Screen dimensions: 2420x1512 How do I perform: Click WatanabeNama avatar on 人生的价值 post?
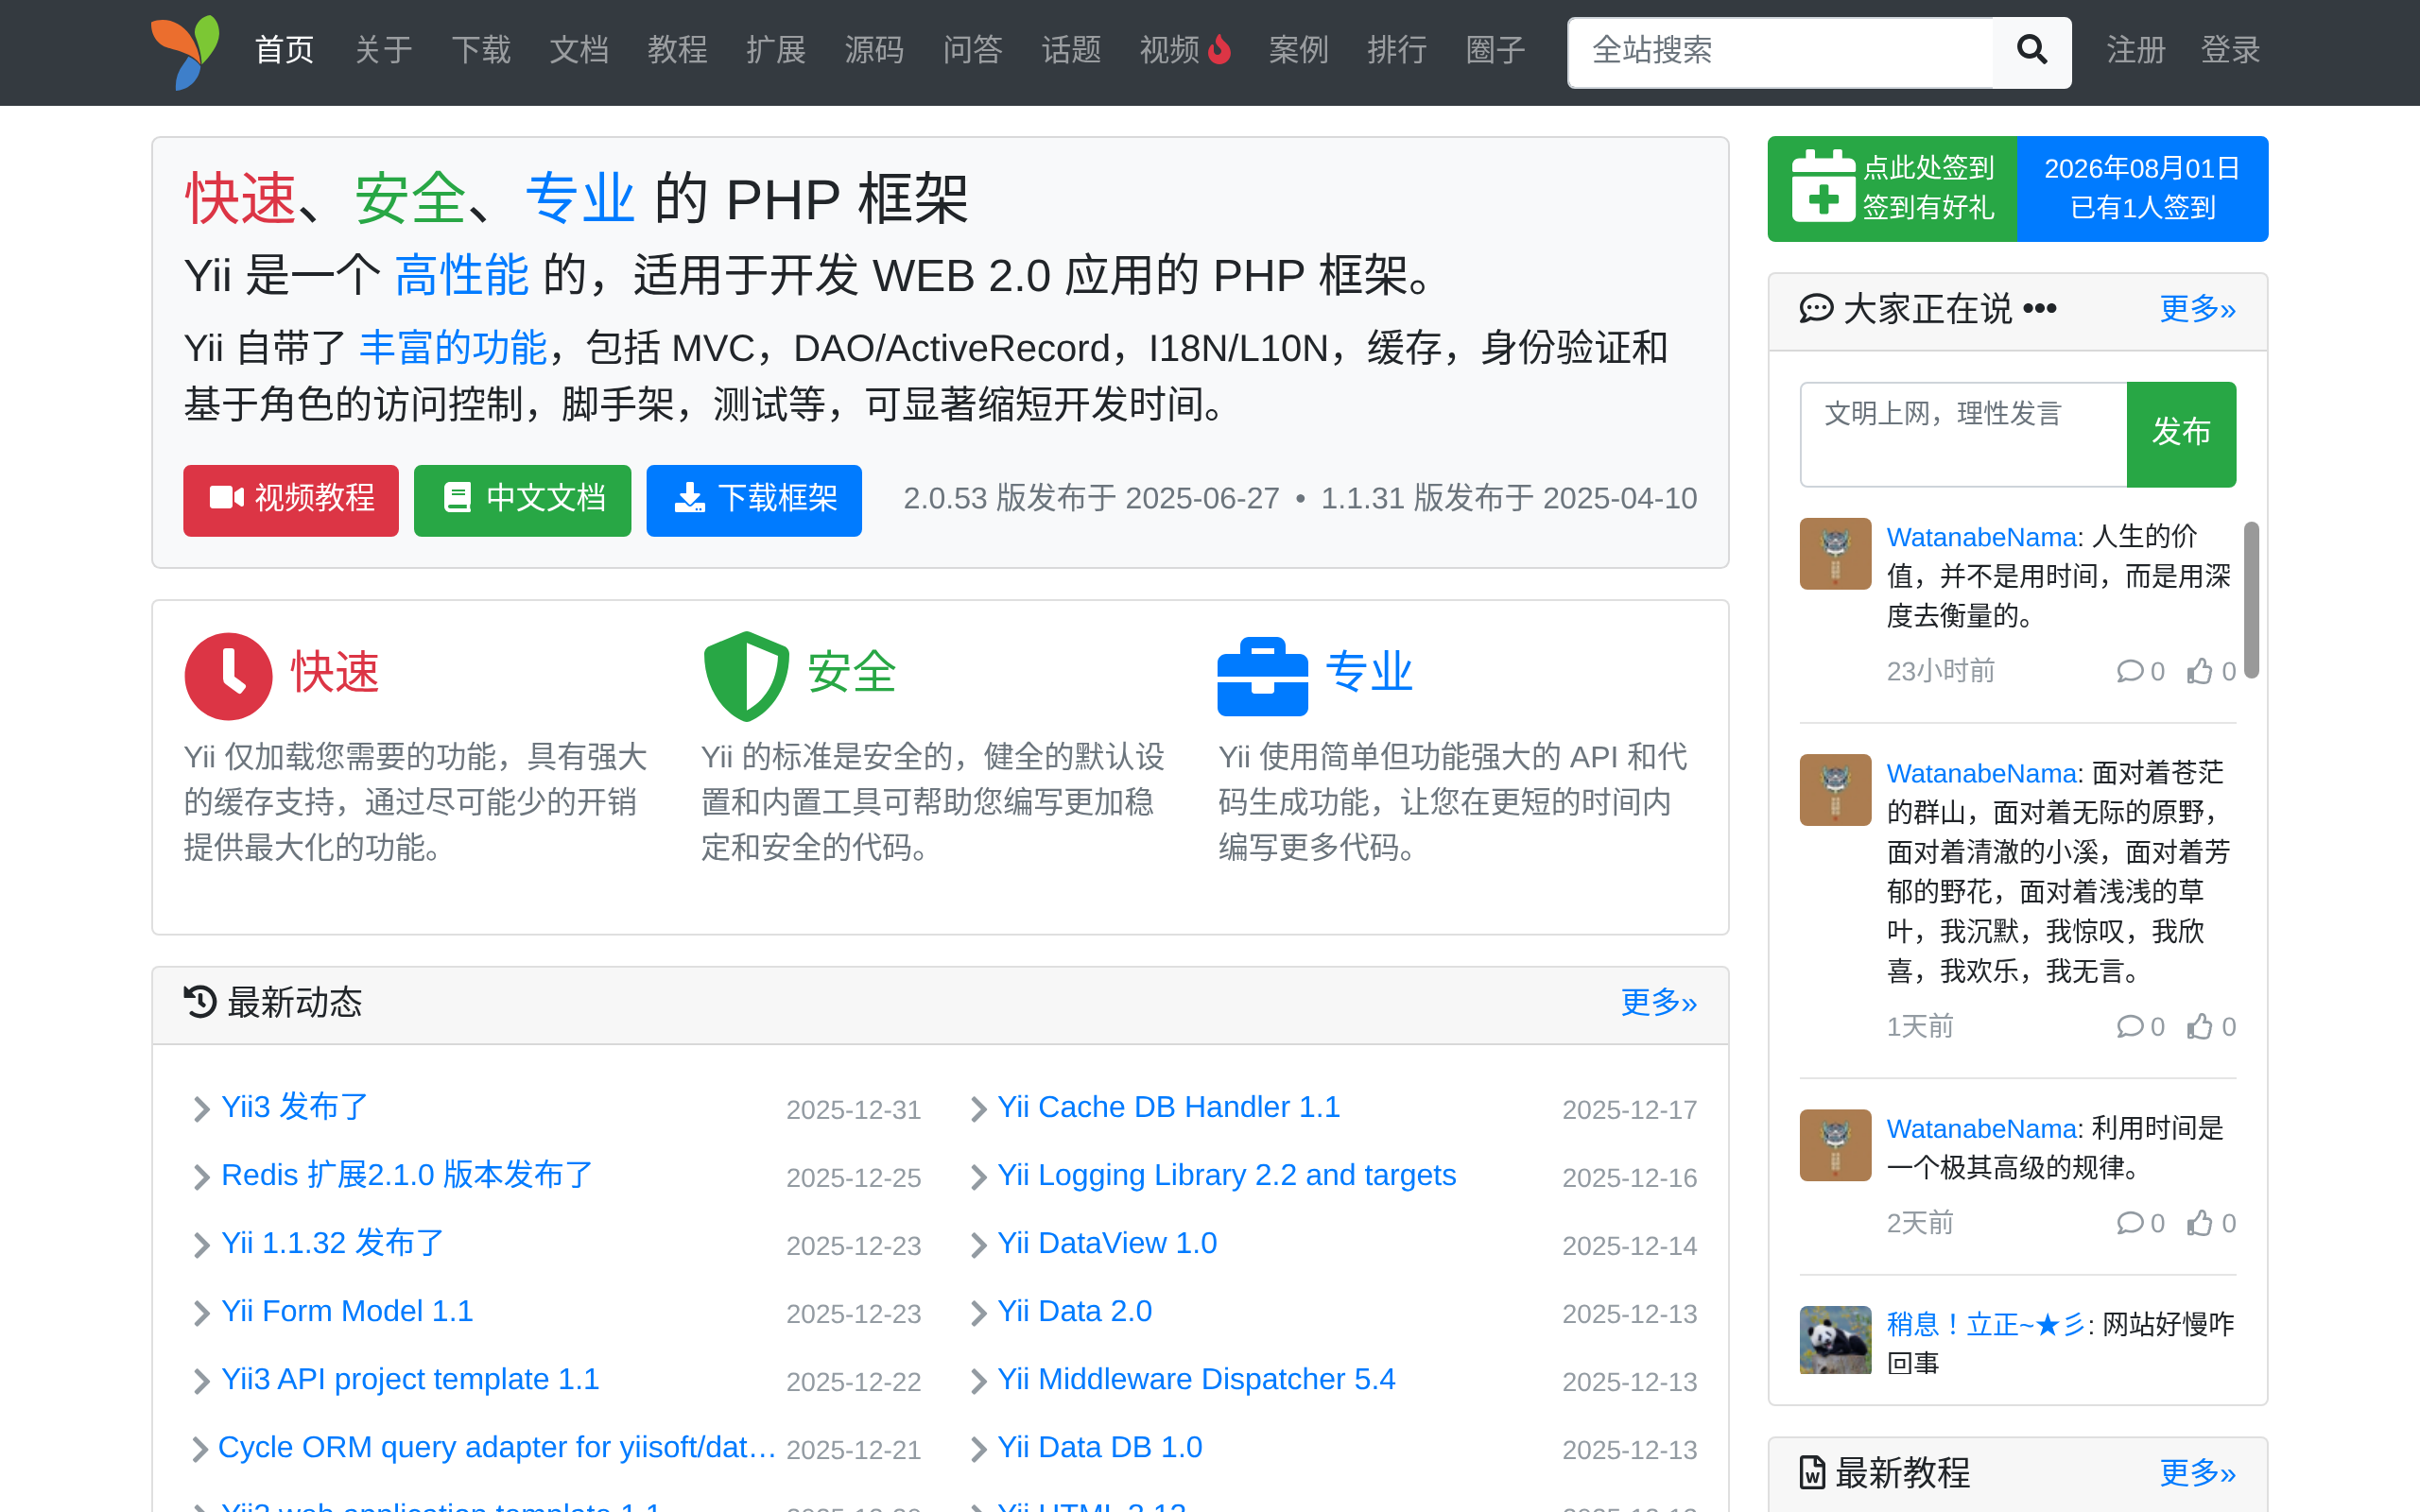pyautogui.click(x=1835, y=553)
